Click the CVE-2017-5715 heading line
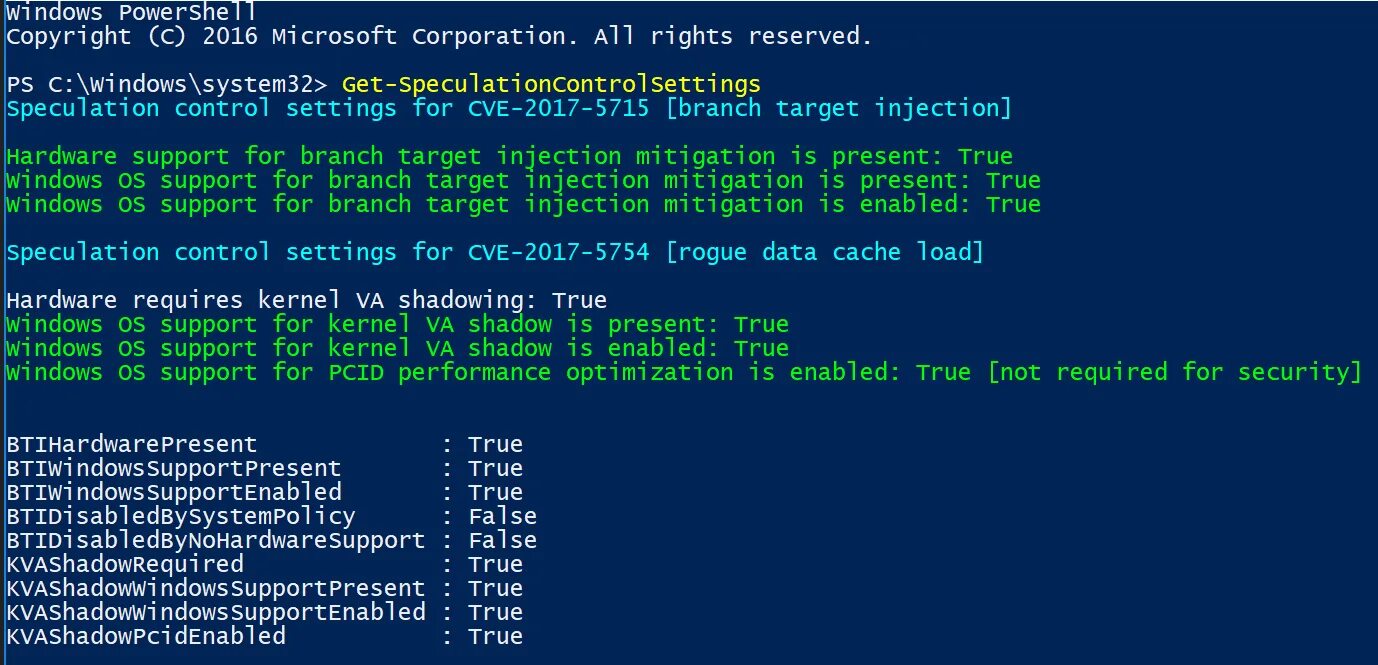The image size is (1378, 665). (x=509, y=108)
